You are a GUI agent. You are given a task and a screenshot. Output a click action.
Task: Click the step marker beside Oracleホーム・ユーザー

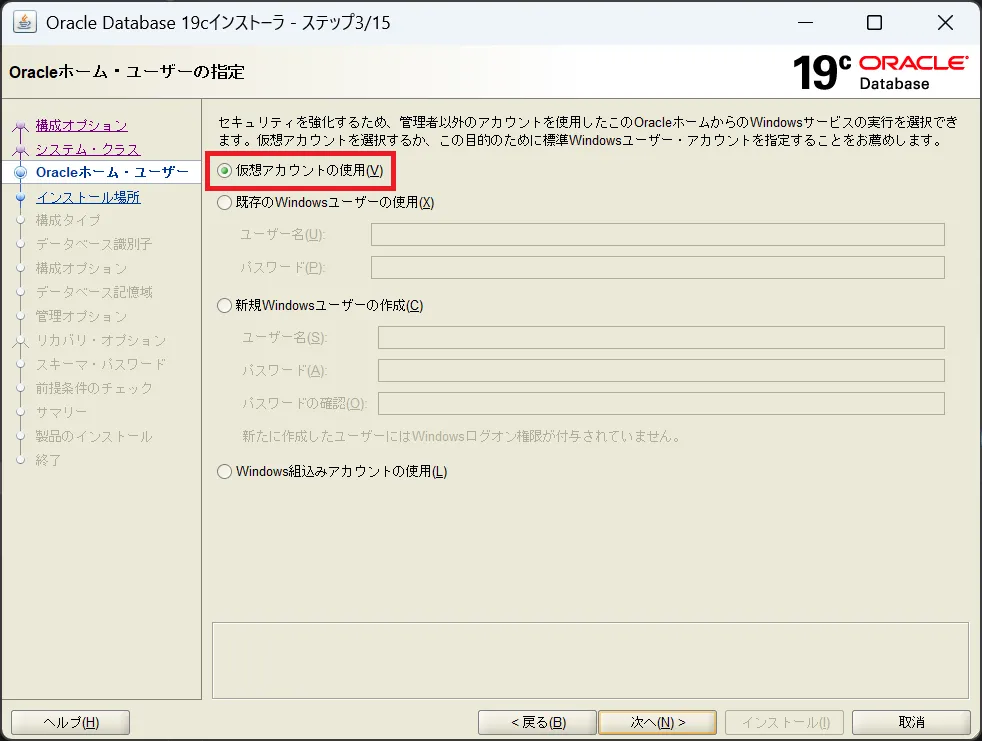point(21,172)
